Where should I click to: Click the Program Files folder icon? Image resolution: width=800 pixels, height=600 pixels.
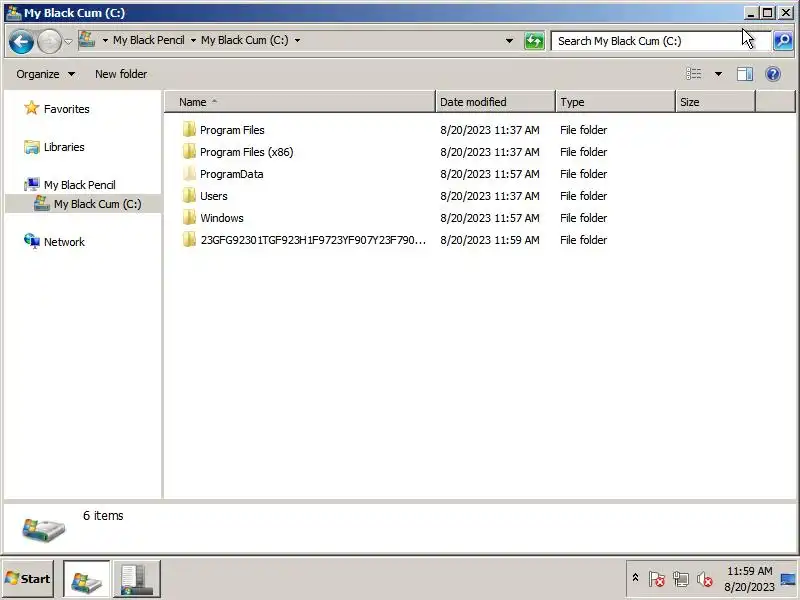coord(189,130)
